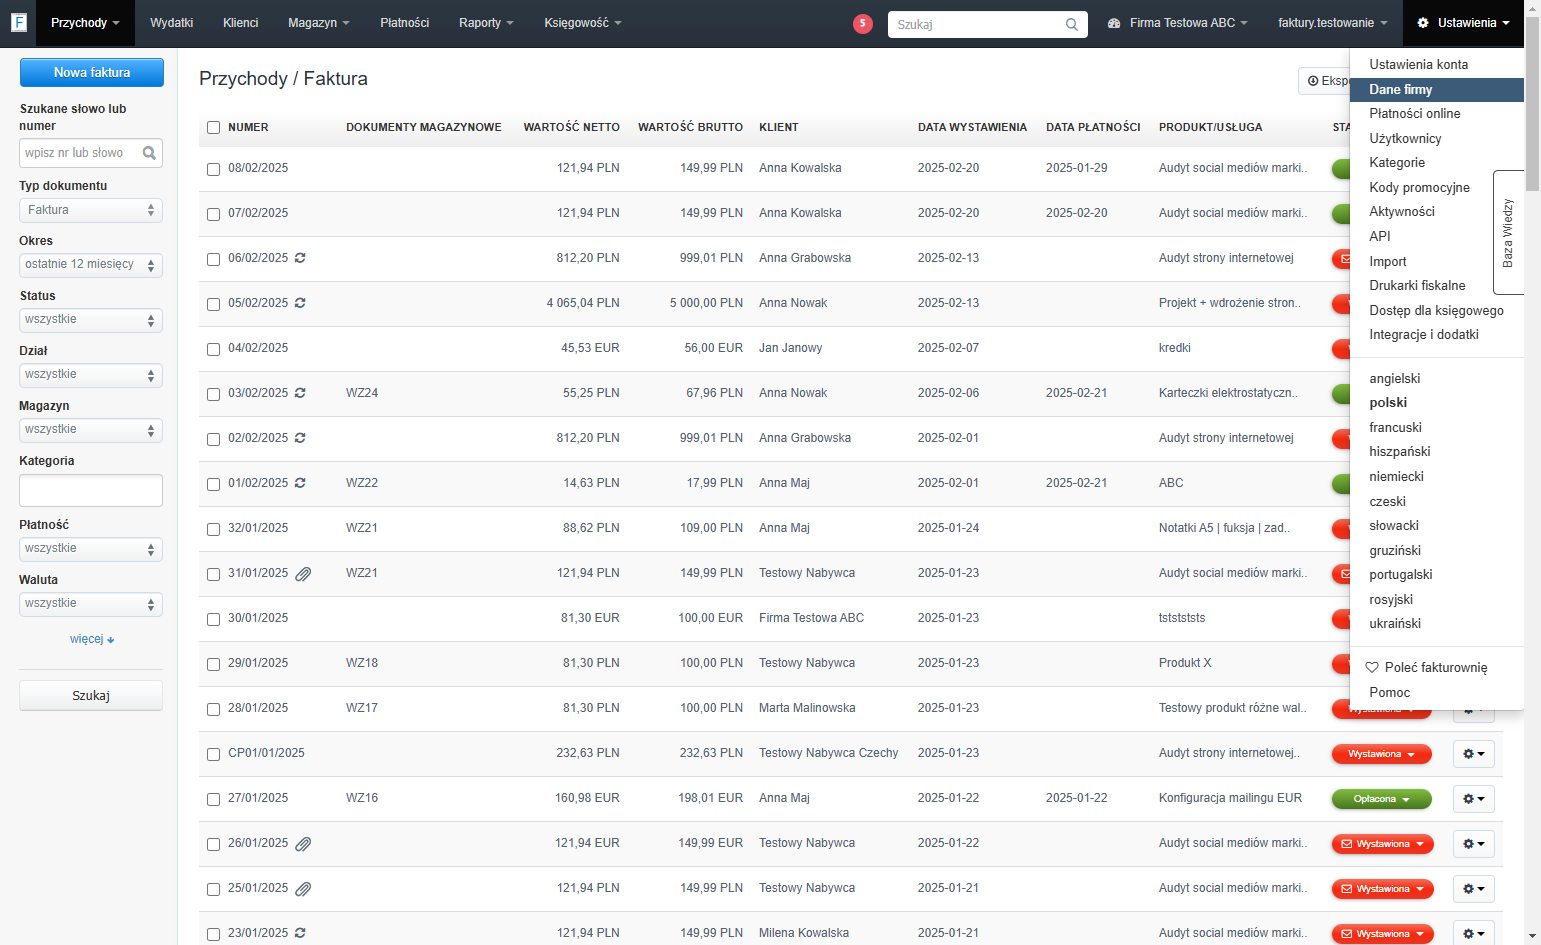1541x945 pixels.
Task: Open the Przychody top menu
Action: pyautogui.click(x=85, y=23)
